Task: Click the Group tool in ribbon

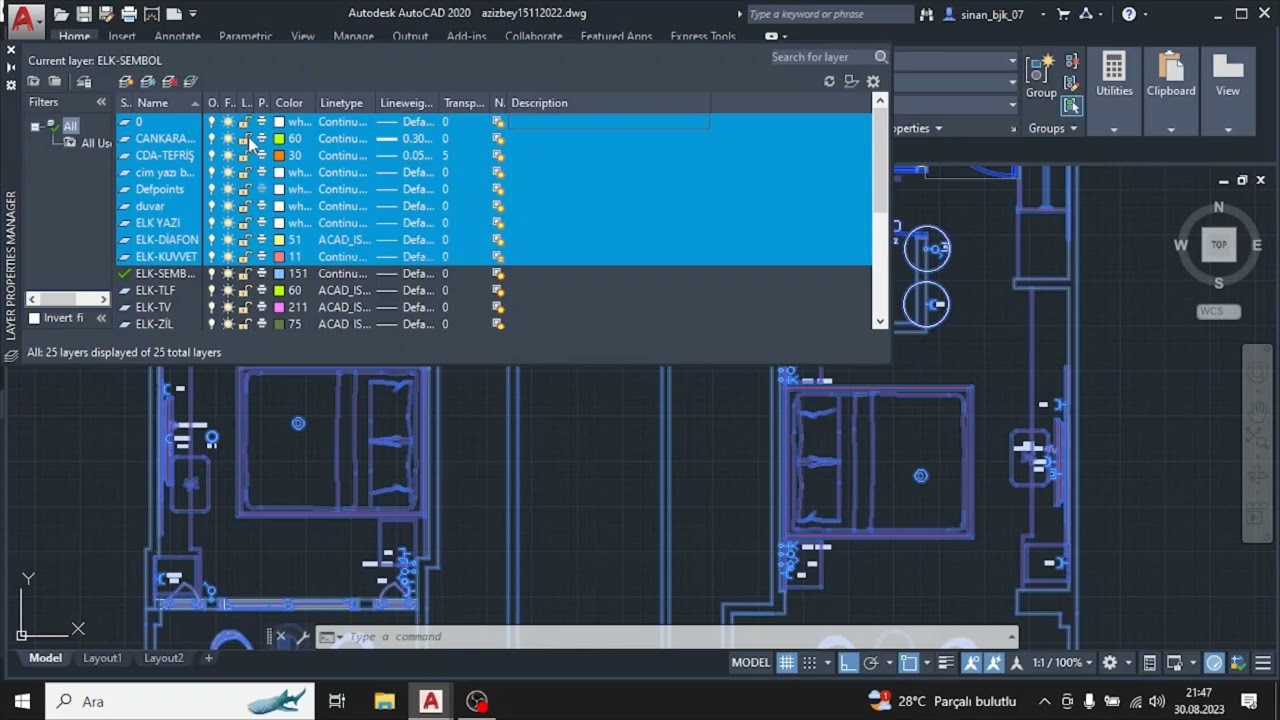Action: (x=1041, y=77)
